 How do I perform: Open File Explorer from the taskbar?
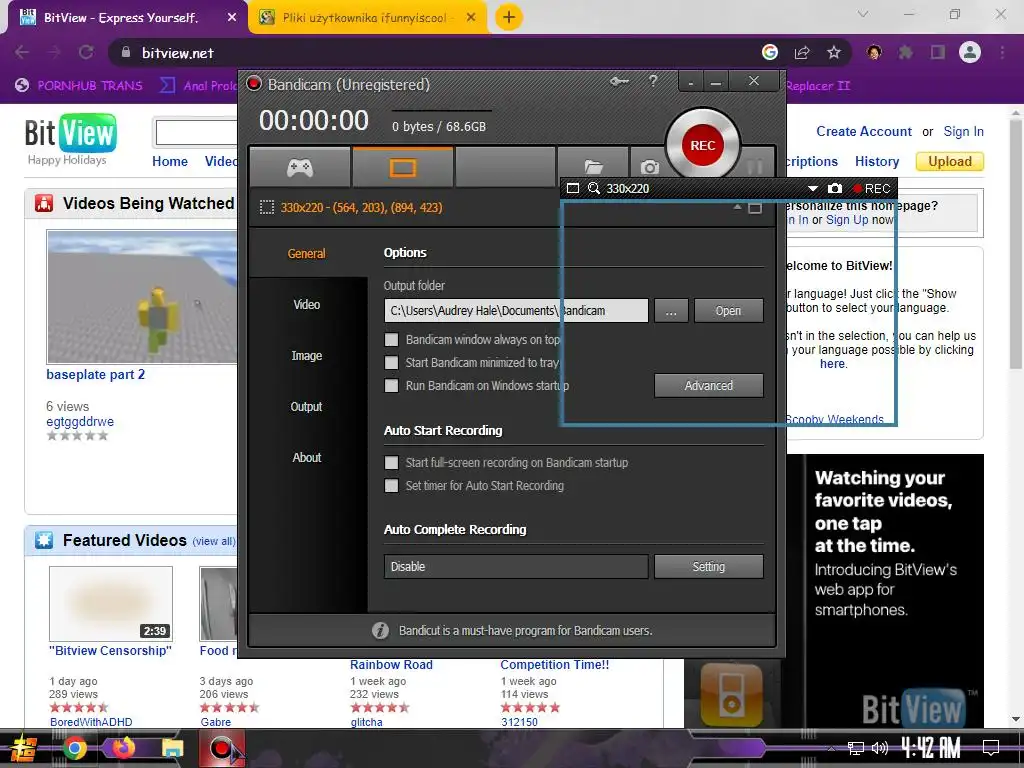pyautogui.click(x=172, y=748)
